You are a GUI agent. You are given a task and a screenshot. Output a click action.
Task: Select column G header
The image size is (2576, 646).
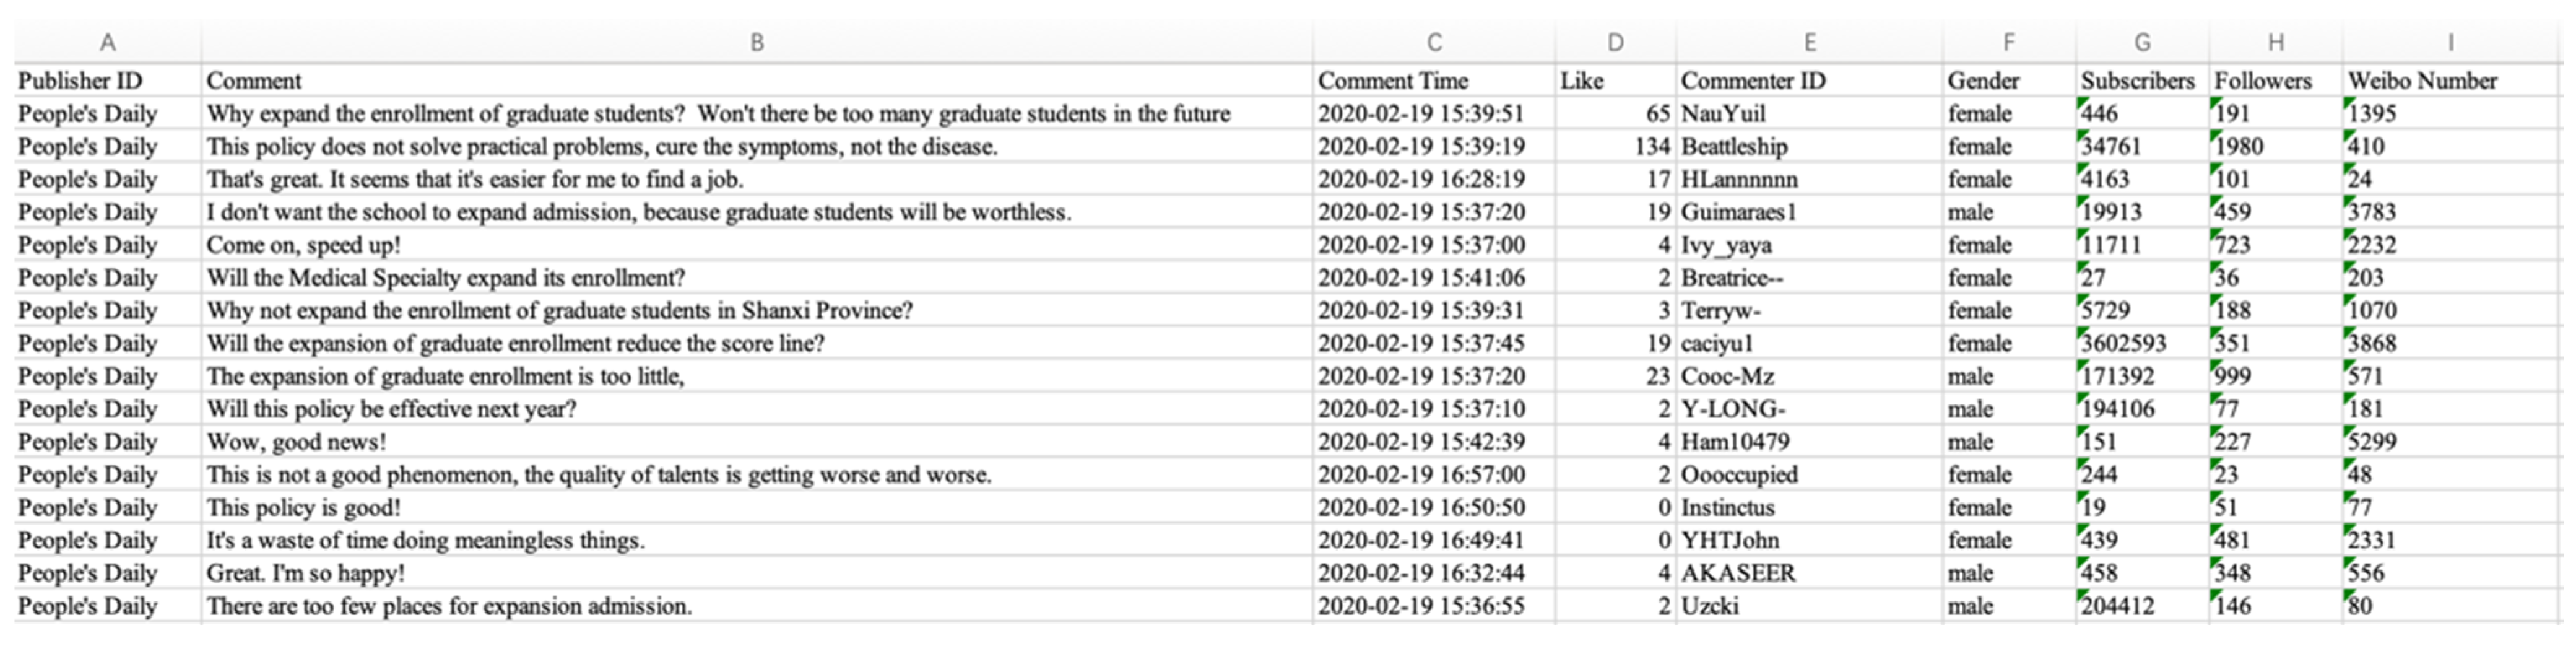[x=2141, y=42]
